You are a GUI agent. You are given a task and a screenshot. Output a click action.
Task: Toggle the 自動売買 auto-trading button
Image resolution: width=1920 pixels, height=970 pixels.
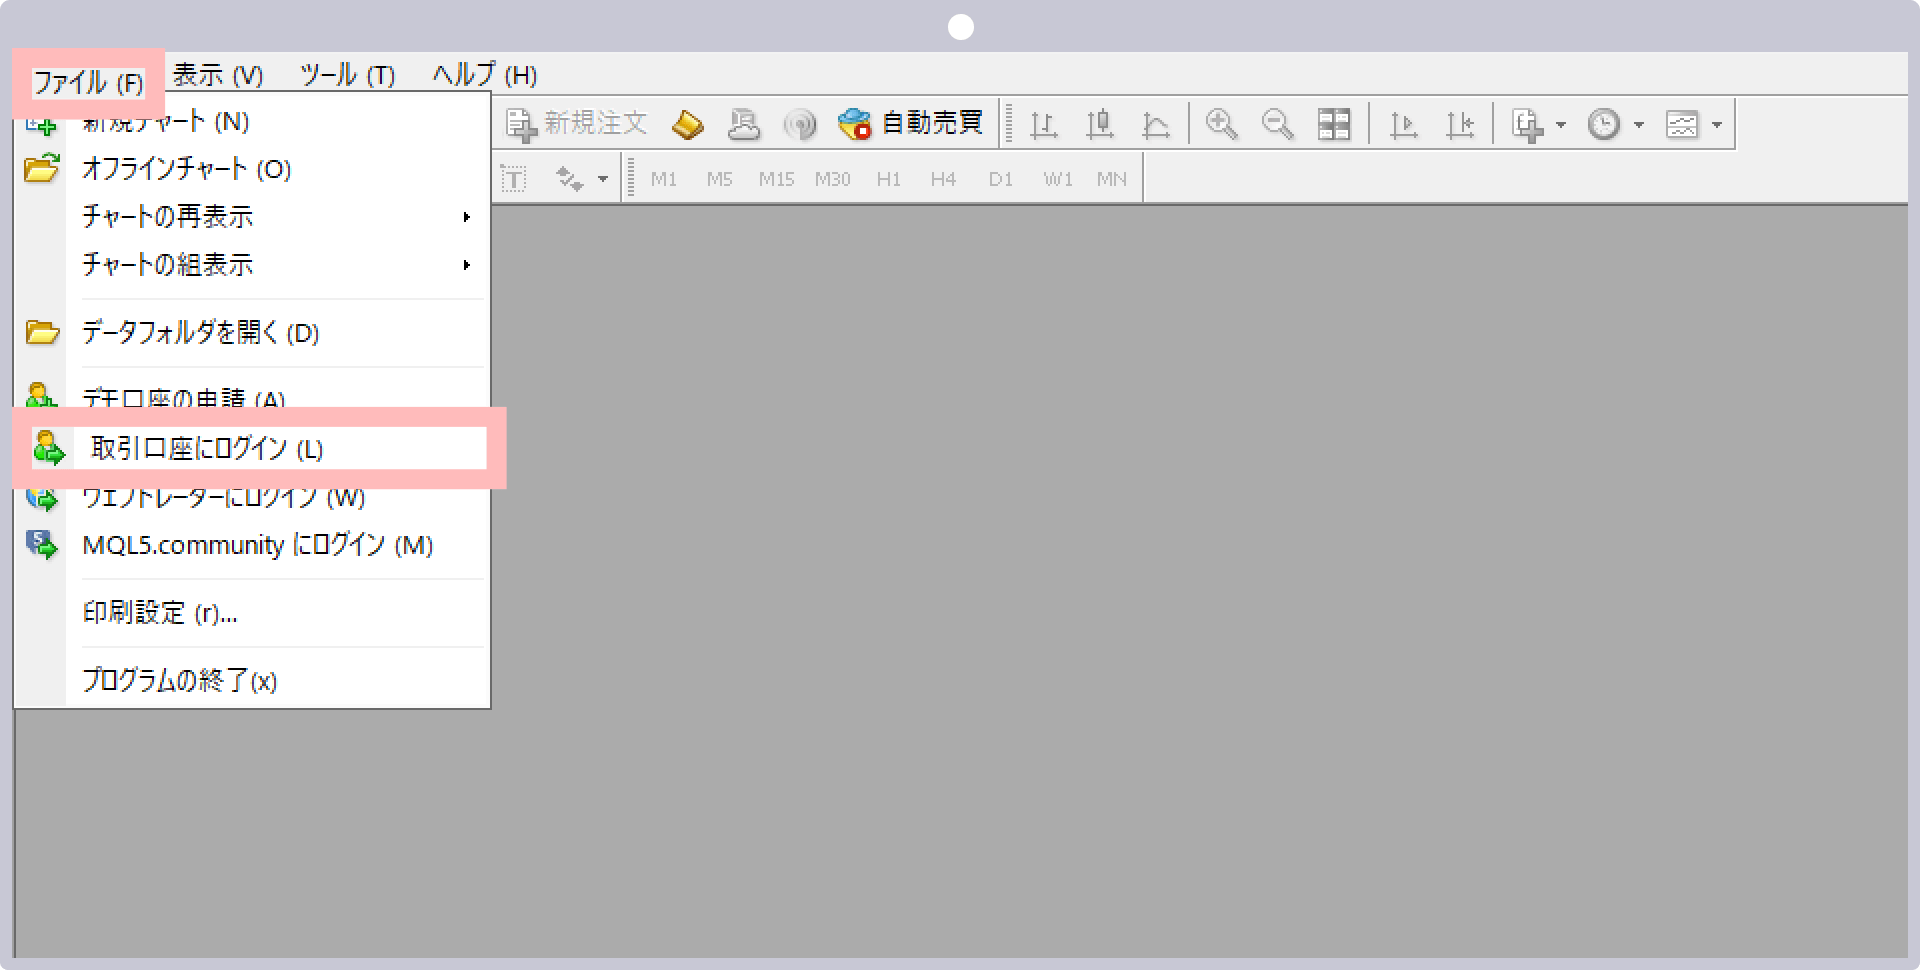point(911,124)
